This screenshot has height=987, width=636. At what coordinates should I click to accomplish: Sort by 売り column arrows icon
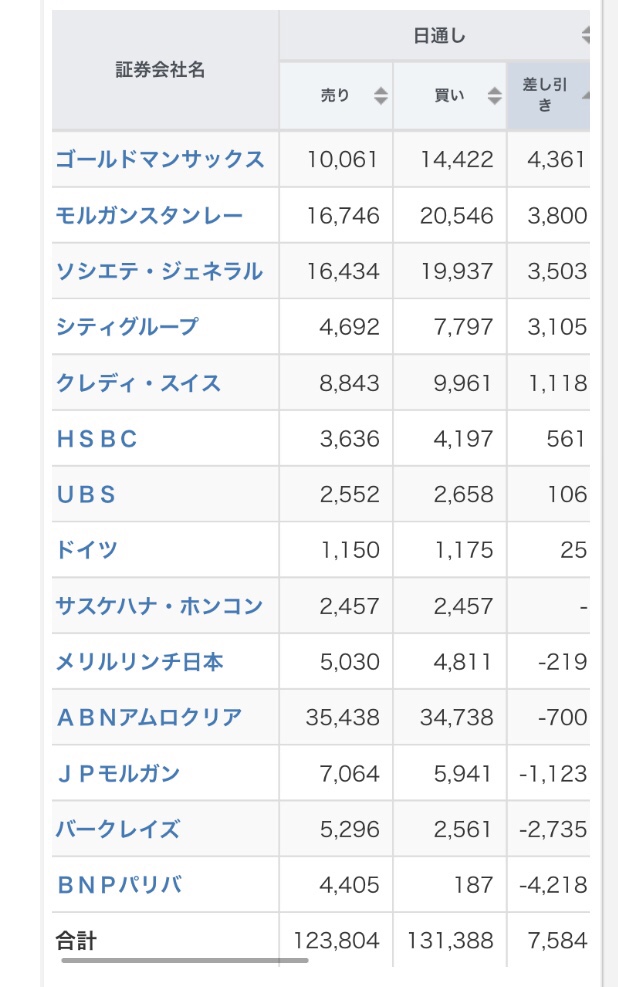click(380, 96)
